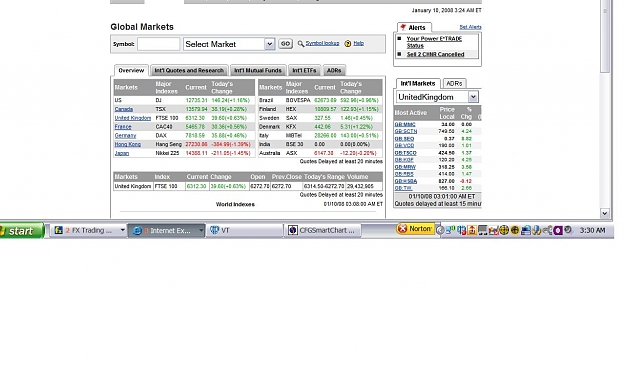This screenshot has height=391, width=625.
Task: Select the ADRs tab beside Int'l Markets
Action: click(454, 83)
